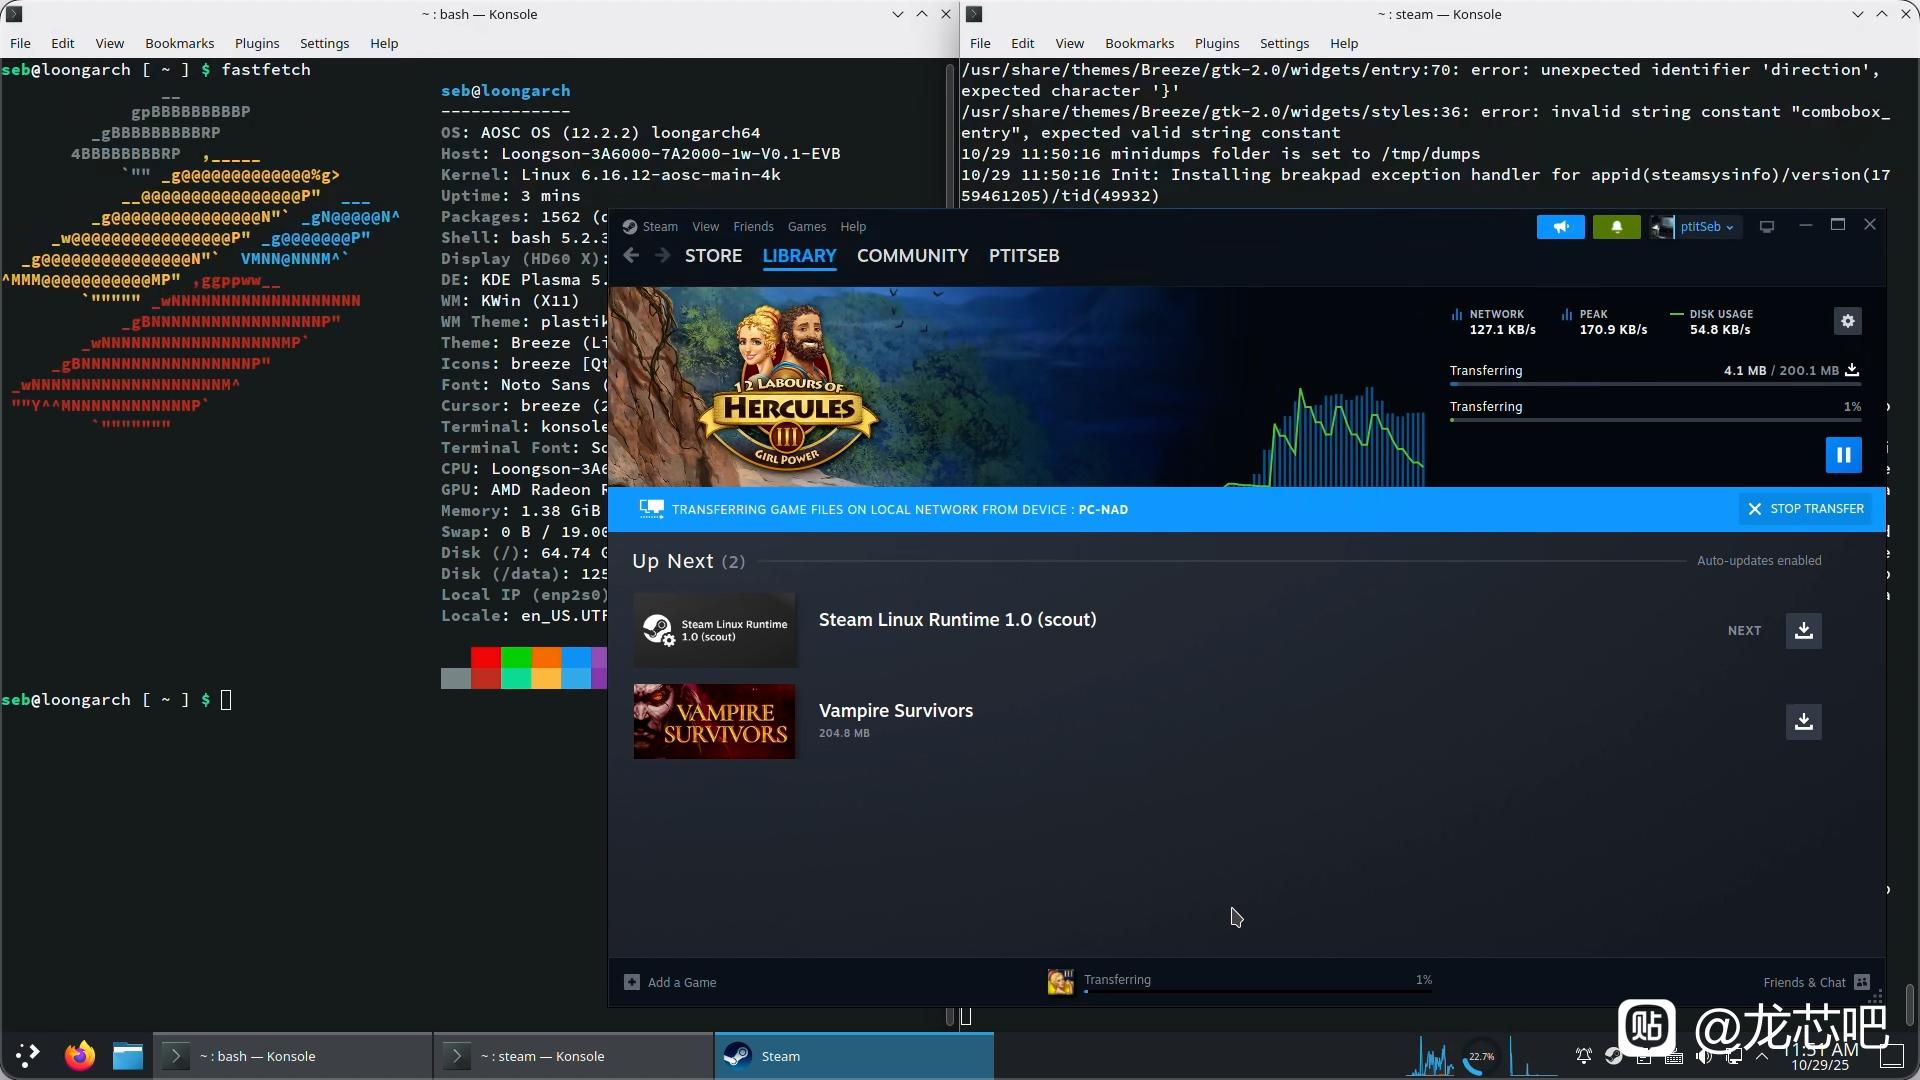Image resolution: width=1920 pixels, height=1080 pixels.
Task: Open download settings gear icon
Action: click(1847, 321)
